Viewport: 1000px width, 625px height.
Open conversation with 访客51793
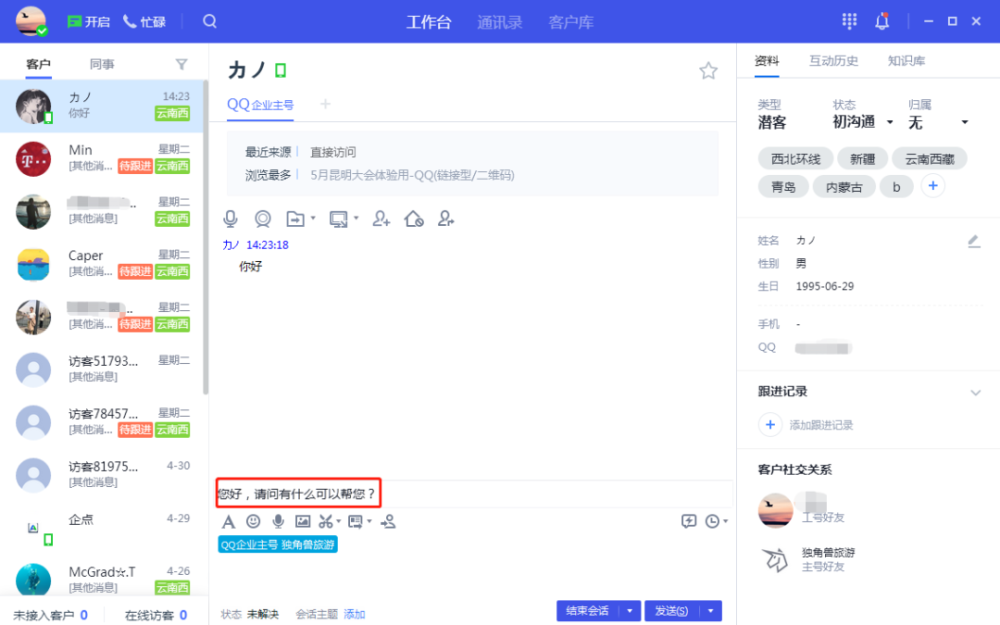pos(102,369)
